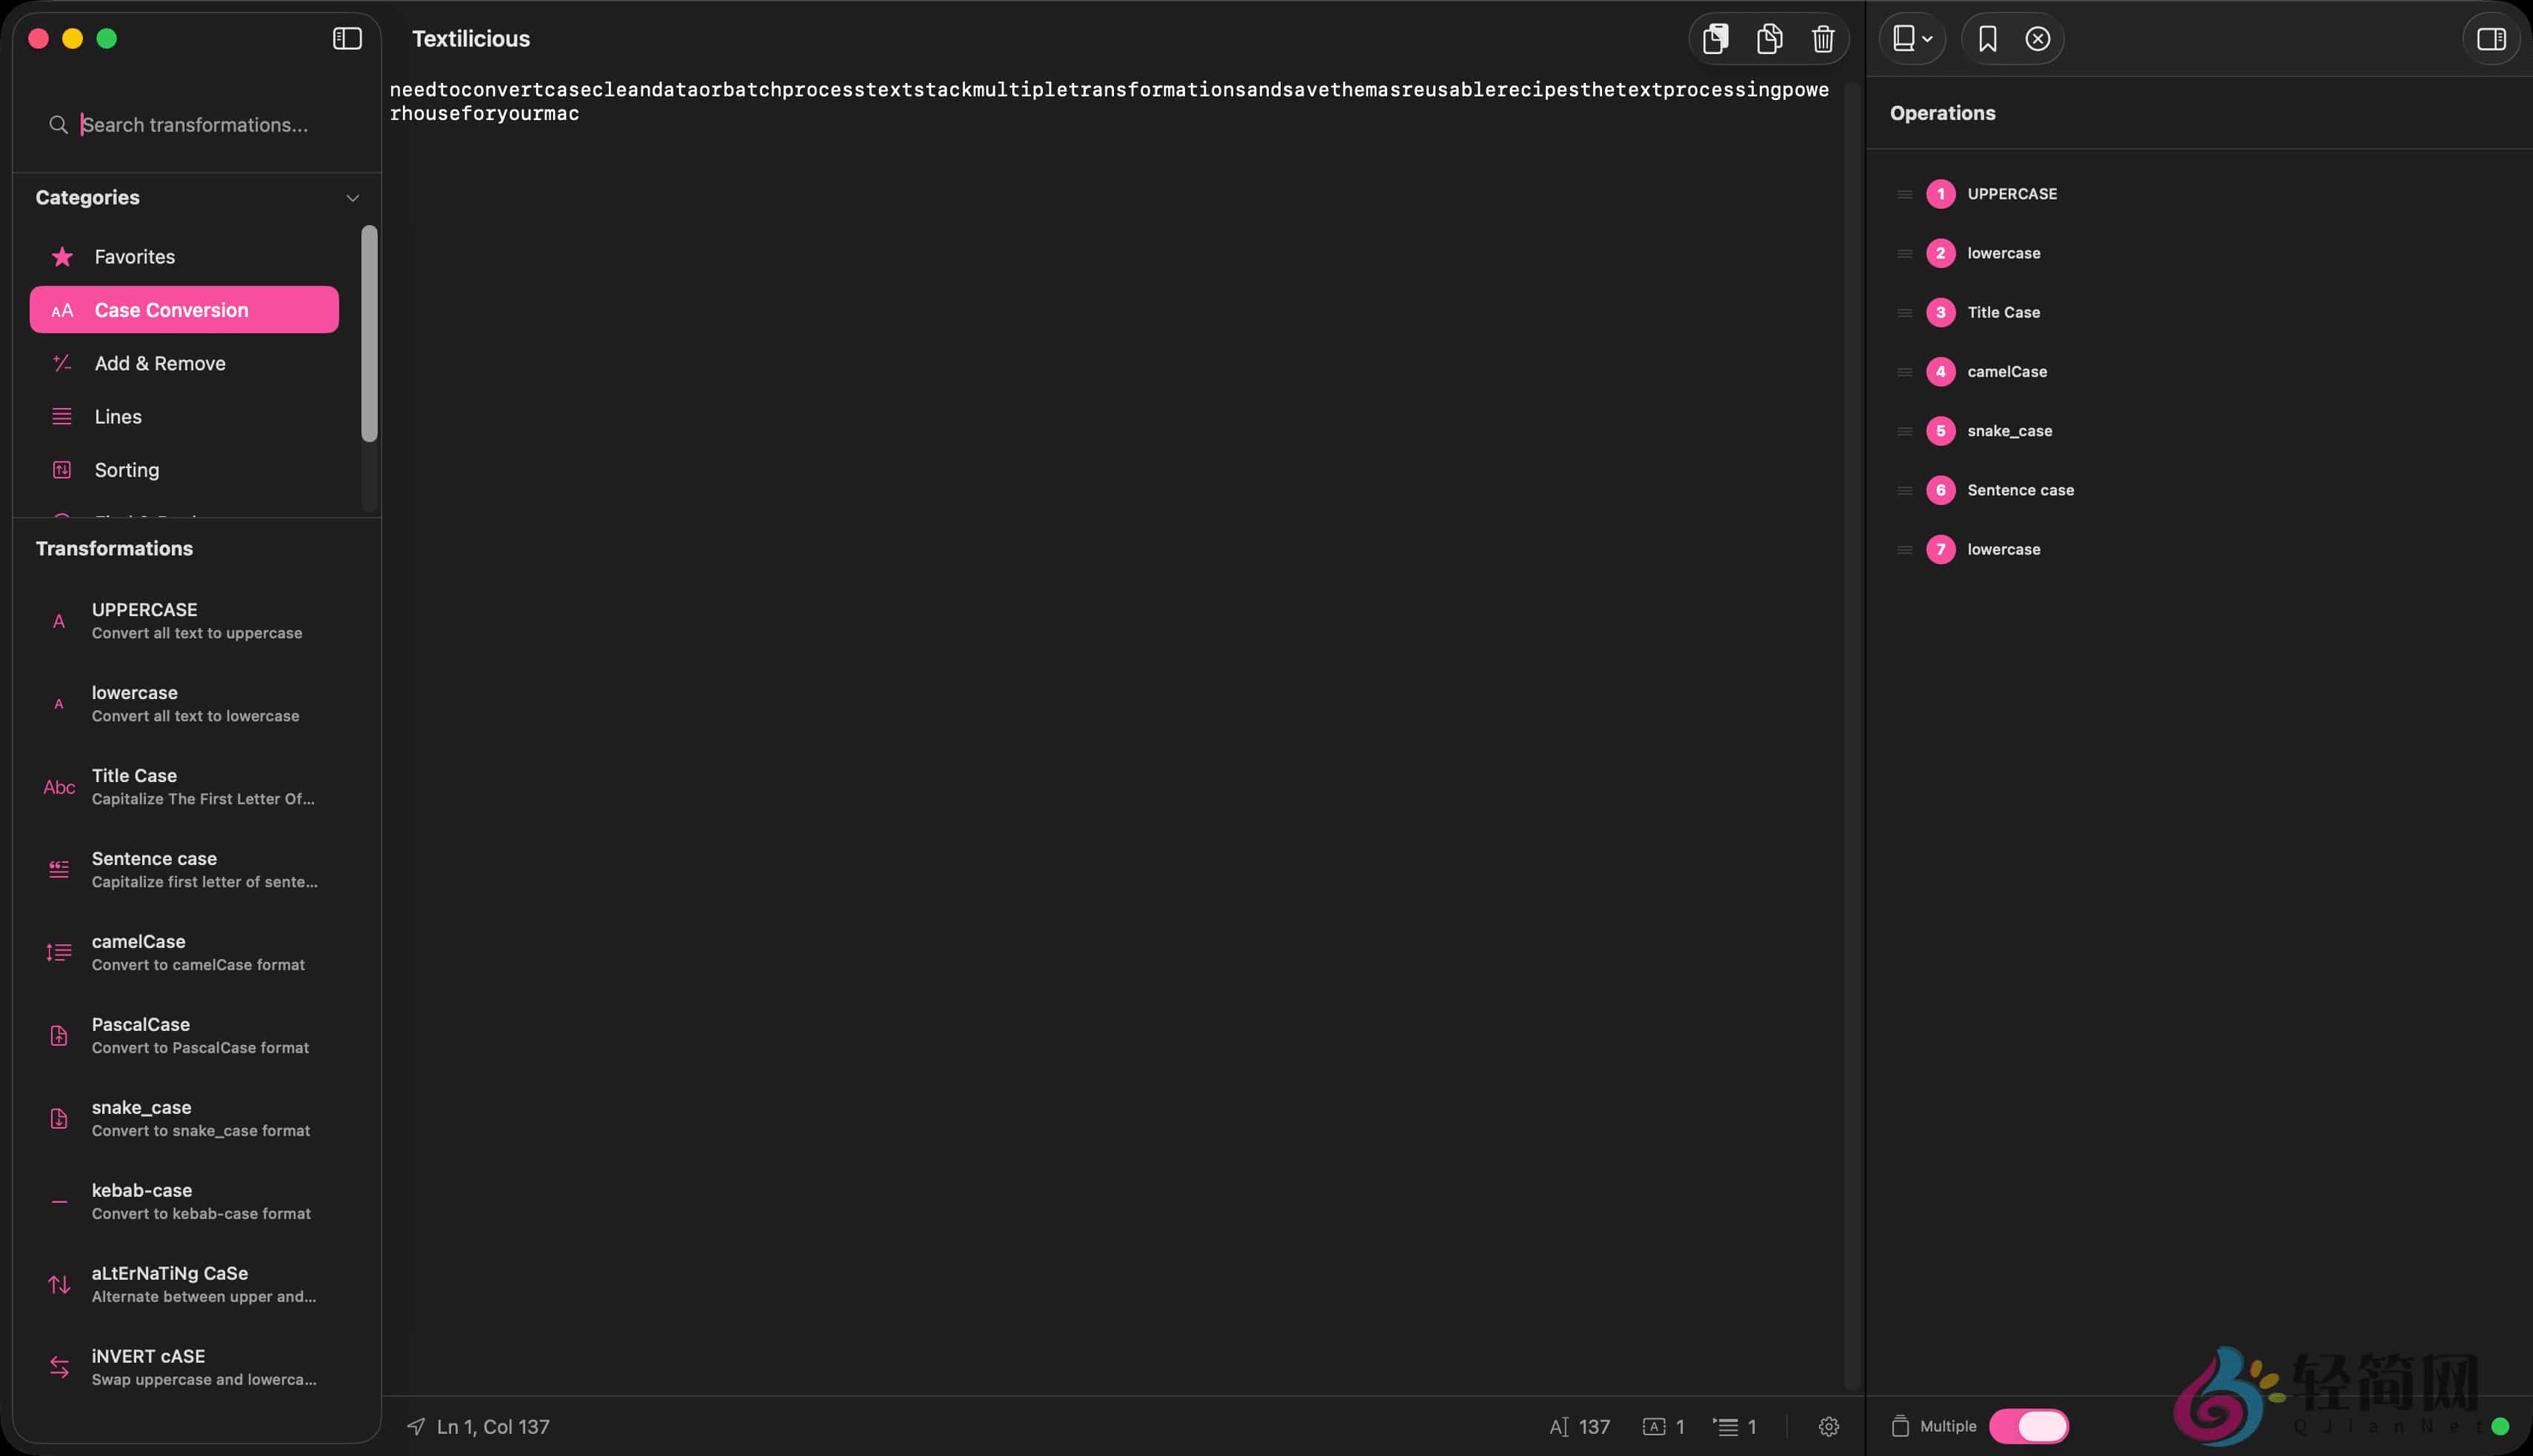2533x1456 pixels.
Task: Open the Lines category
Action: (184, 417)
